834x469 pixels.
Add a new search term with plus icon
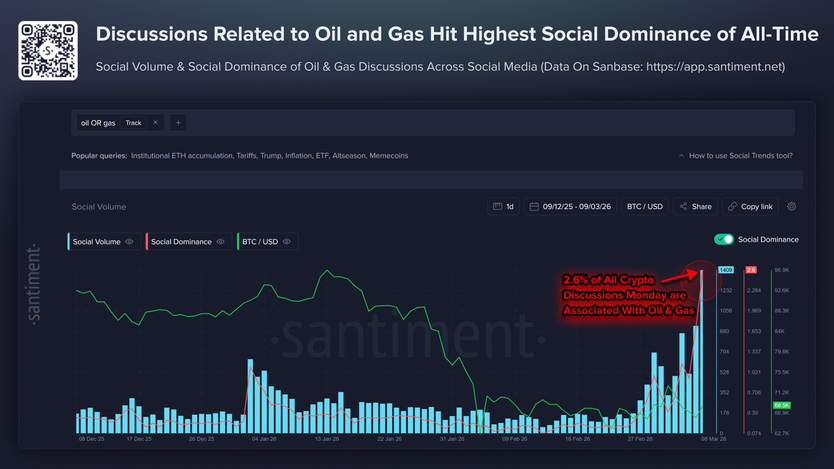[x=178, y=123]
